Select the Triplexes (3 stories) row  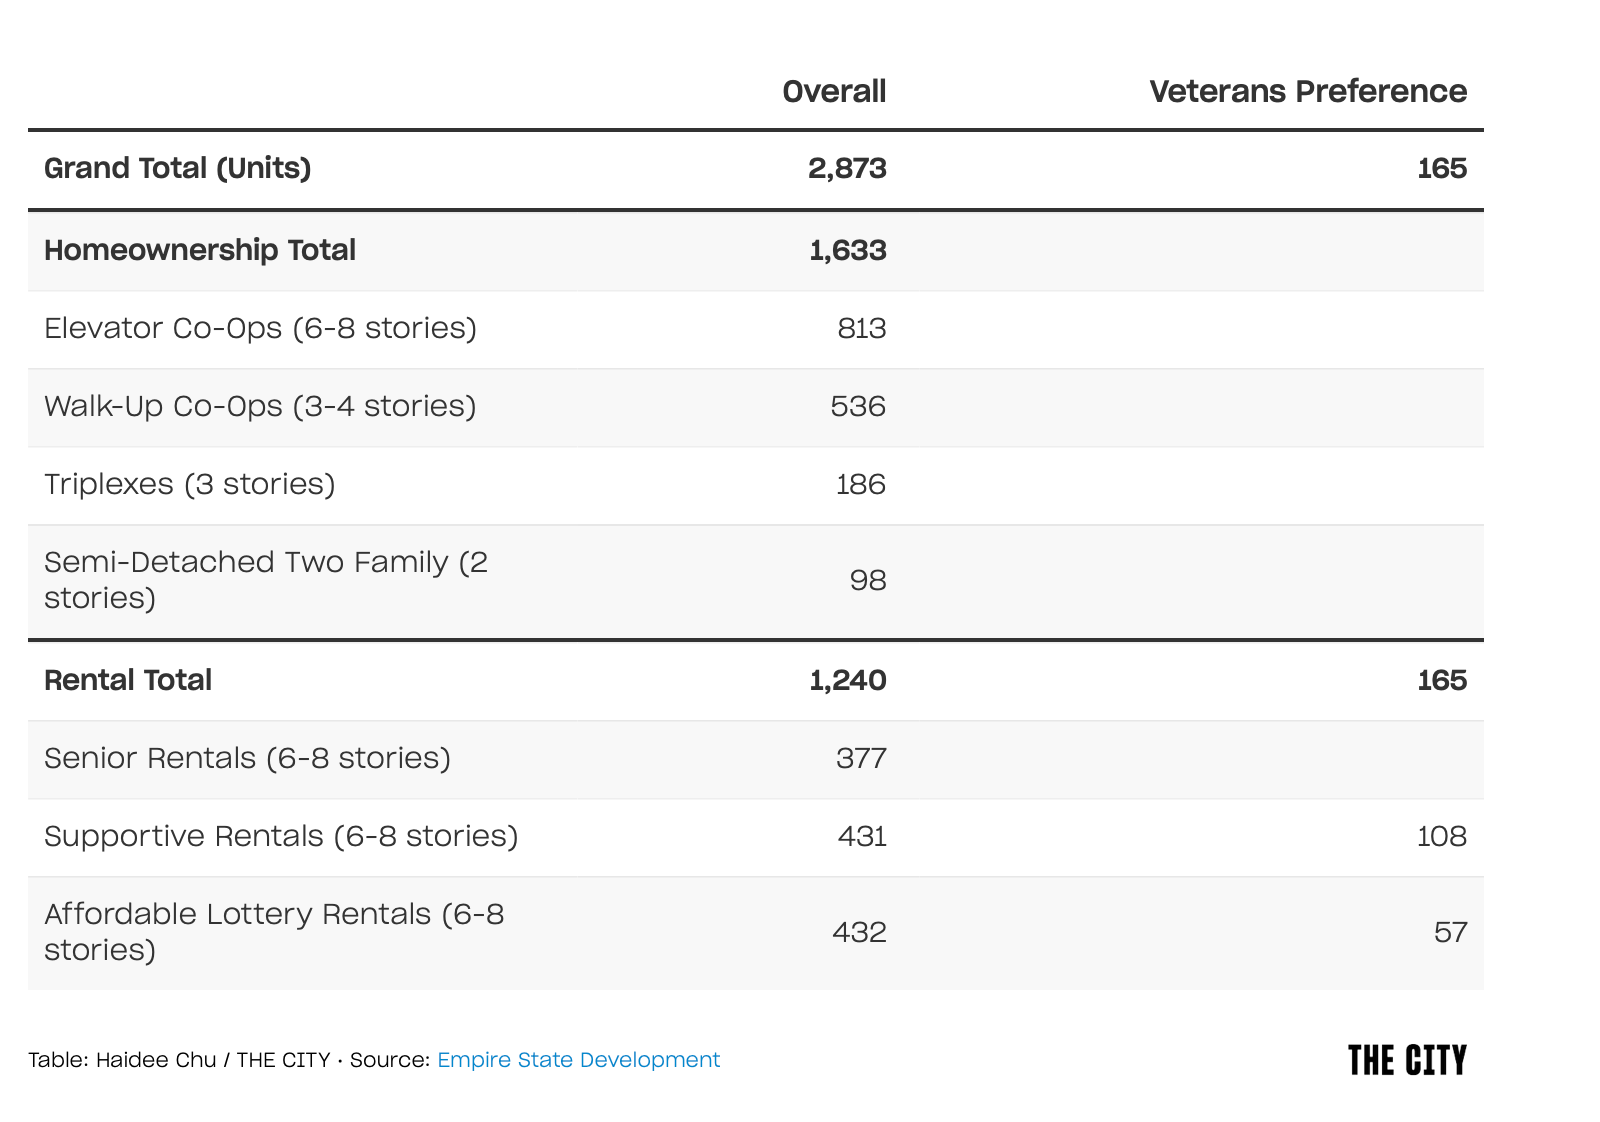[x=756, y=485]
